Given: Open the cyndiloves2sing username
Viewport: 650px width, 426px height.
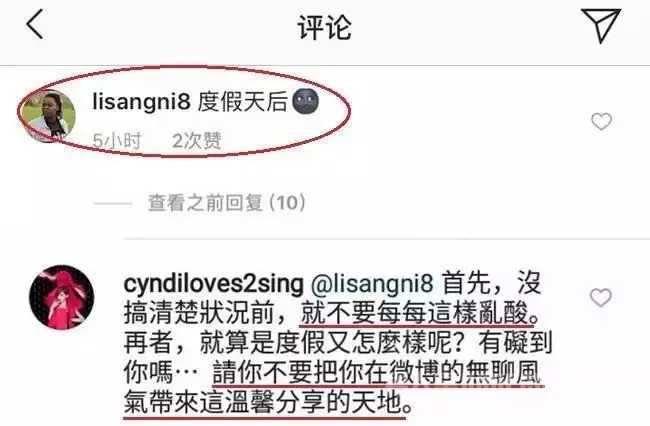Looking at the screenshot, I should tap(213, 284).
